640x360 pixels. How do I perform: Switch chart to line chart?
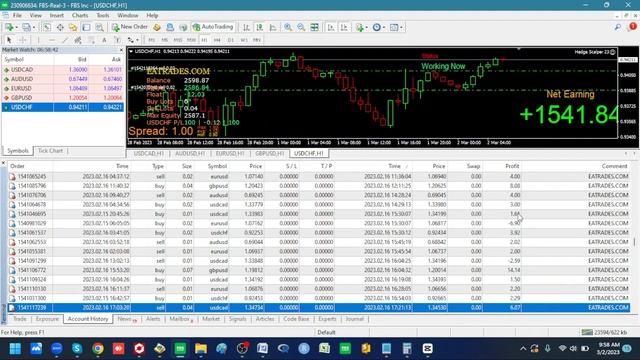(x=273, y=27)
